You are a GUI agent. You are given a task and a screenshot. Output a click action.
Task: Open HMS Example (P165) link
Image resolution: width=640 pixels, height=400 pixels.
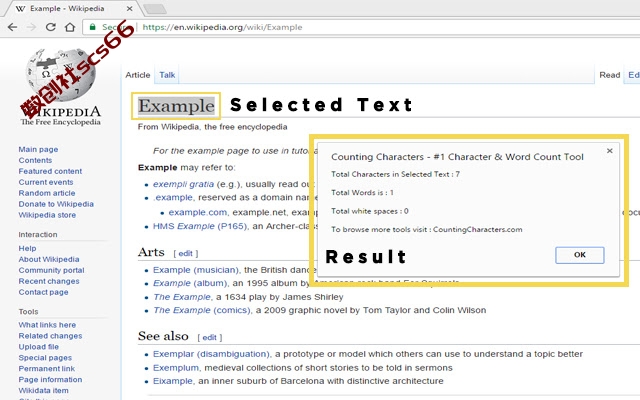200,226
